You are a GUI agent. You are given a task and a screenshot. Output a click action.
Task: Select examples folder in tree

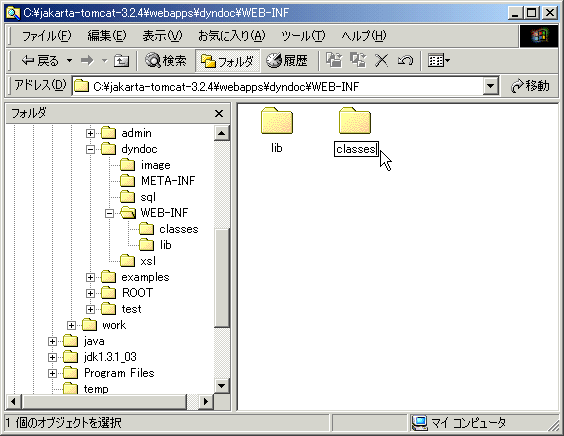click(145, 277)
